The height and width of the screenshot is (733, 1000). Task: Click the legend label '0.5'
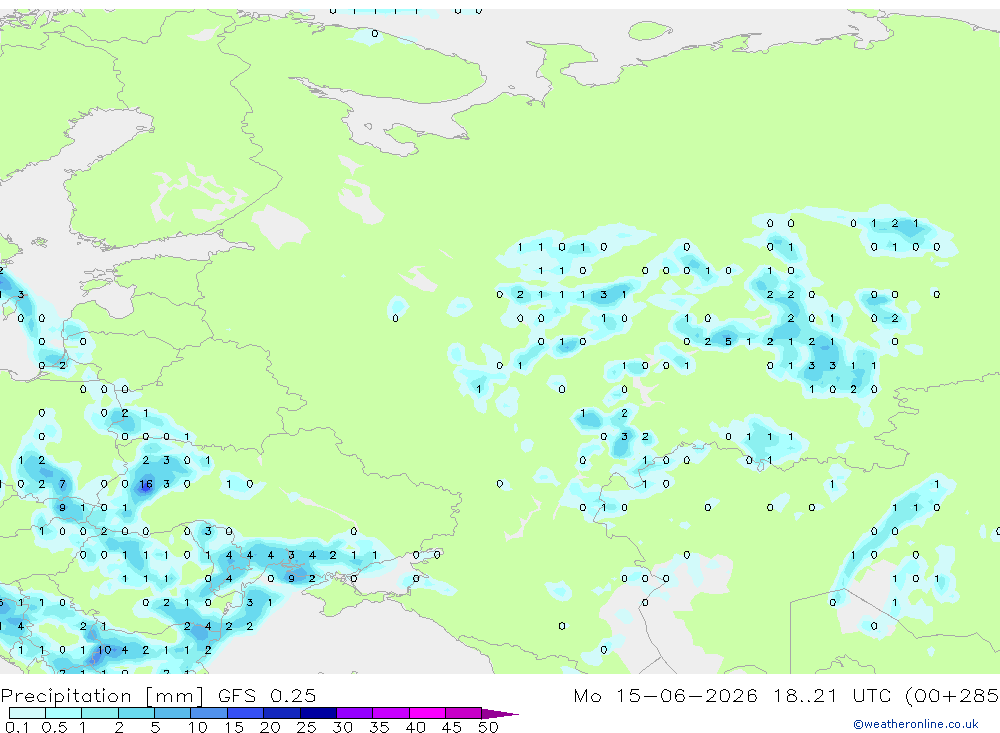coord(54,727)
